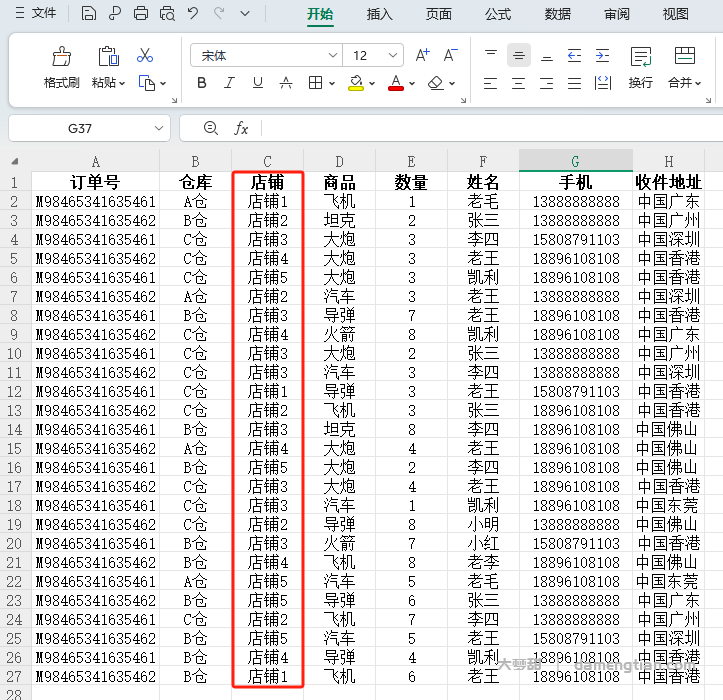
Task: Select column G header
Action: point(575,161)
